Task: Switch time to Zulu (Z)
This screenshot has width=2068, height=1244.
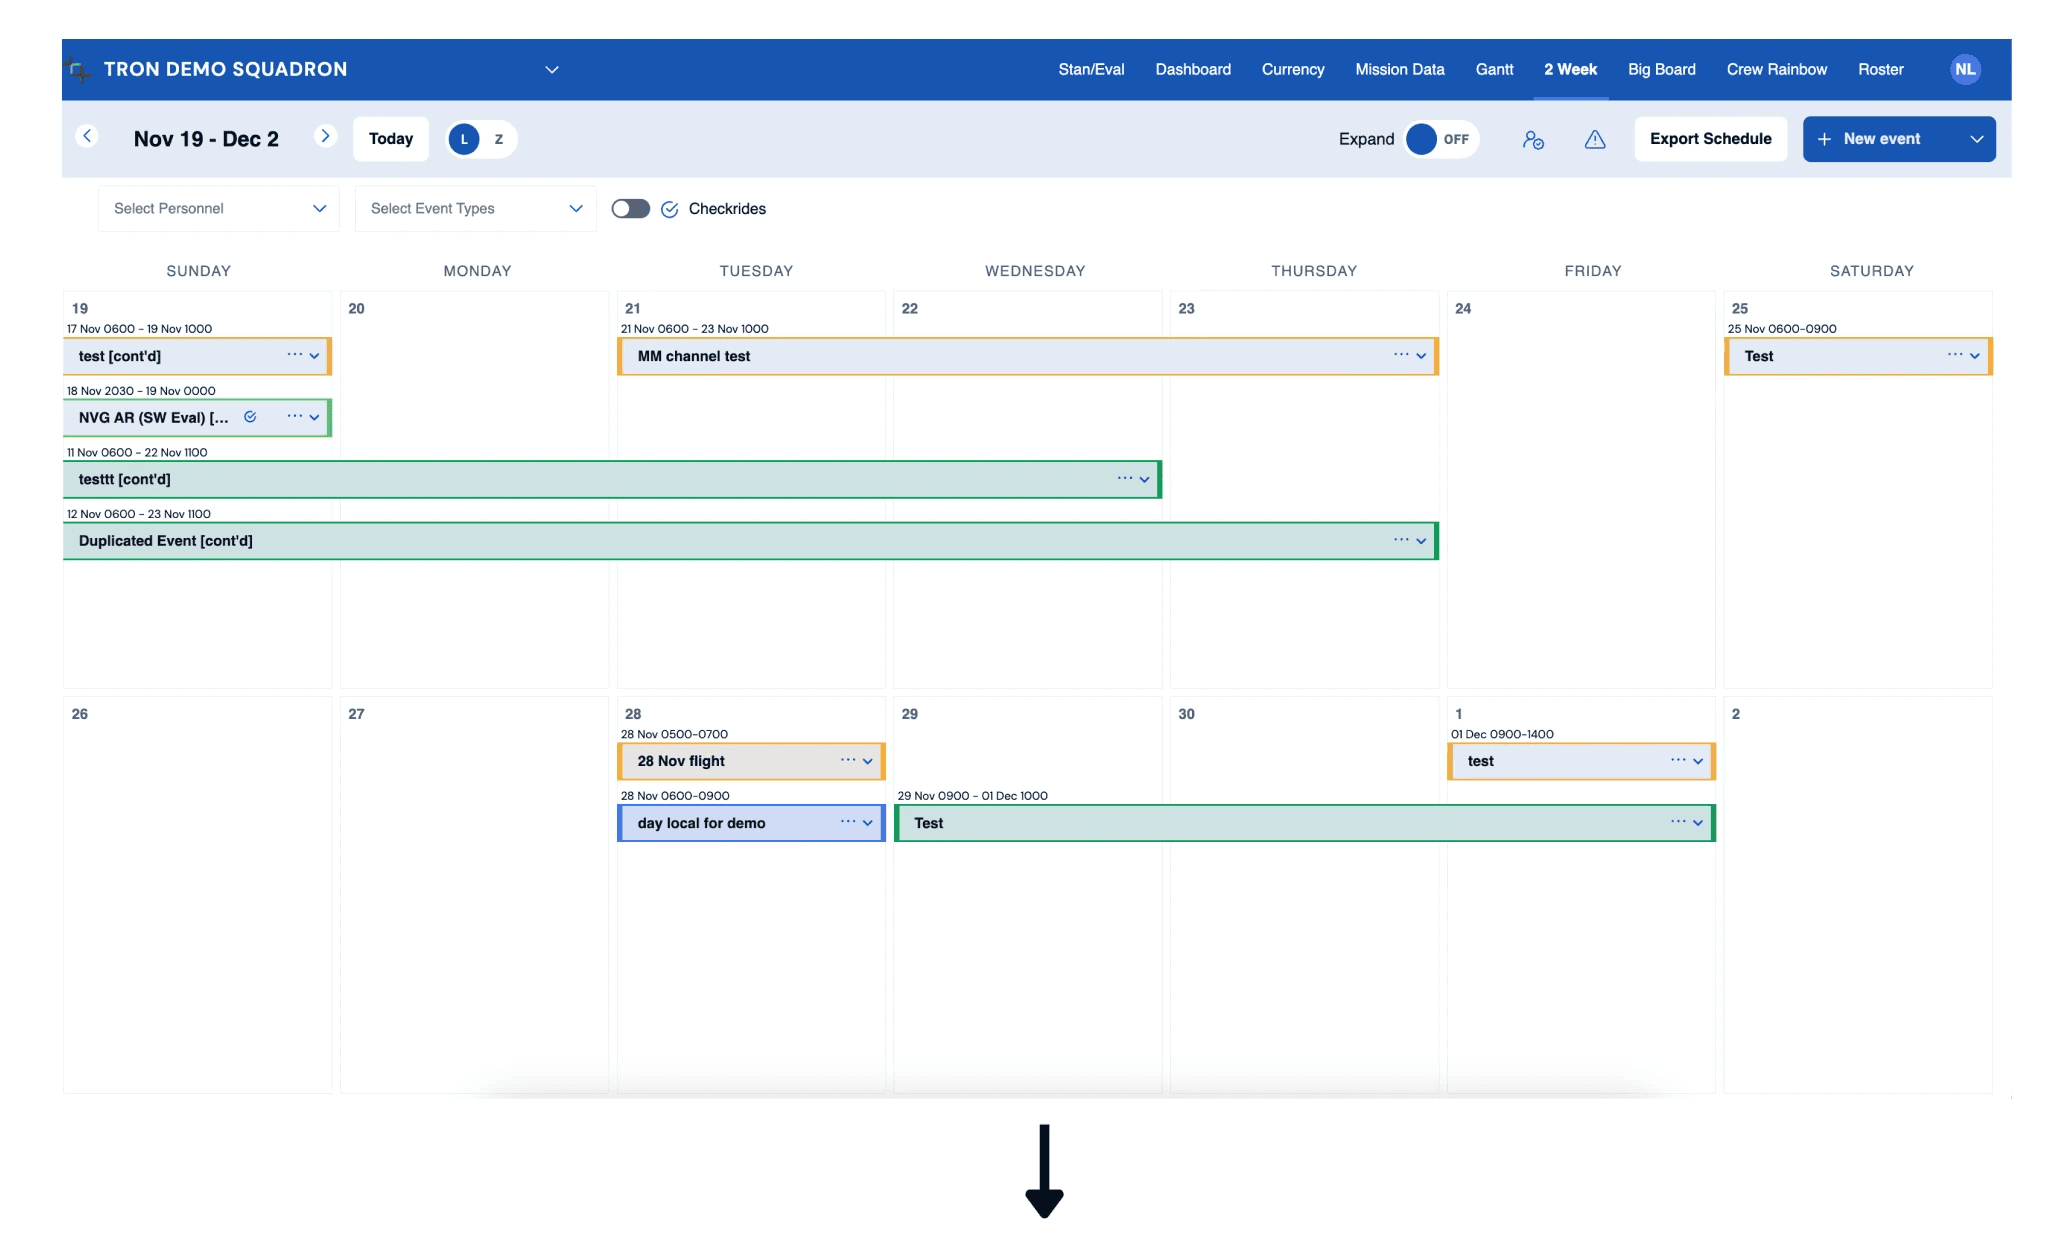Action: 499,139
